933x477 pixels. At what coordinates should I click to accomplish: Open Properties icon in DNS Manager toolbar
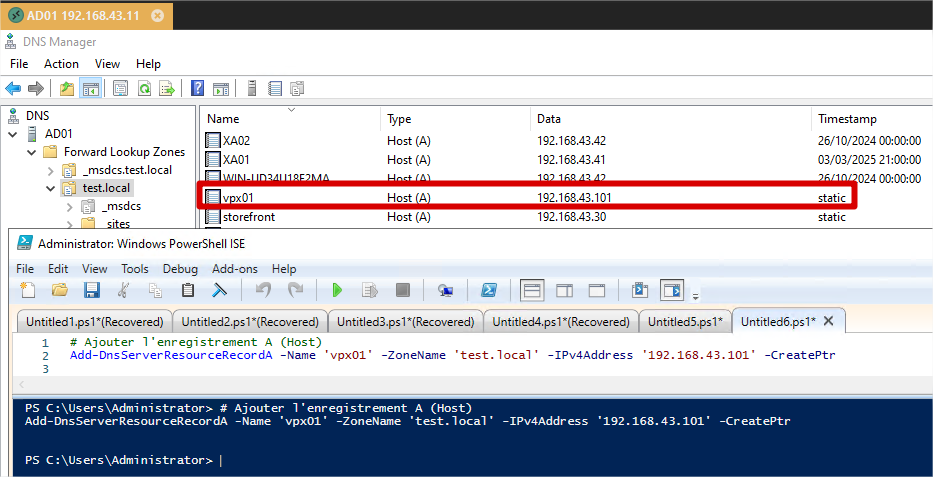point(120,89)
